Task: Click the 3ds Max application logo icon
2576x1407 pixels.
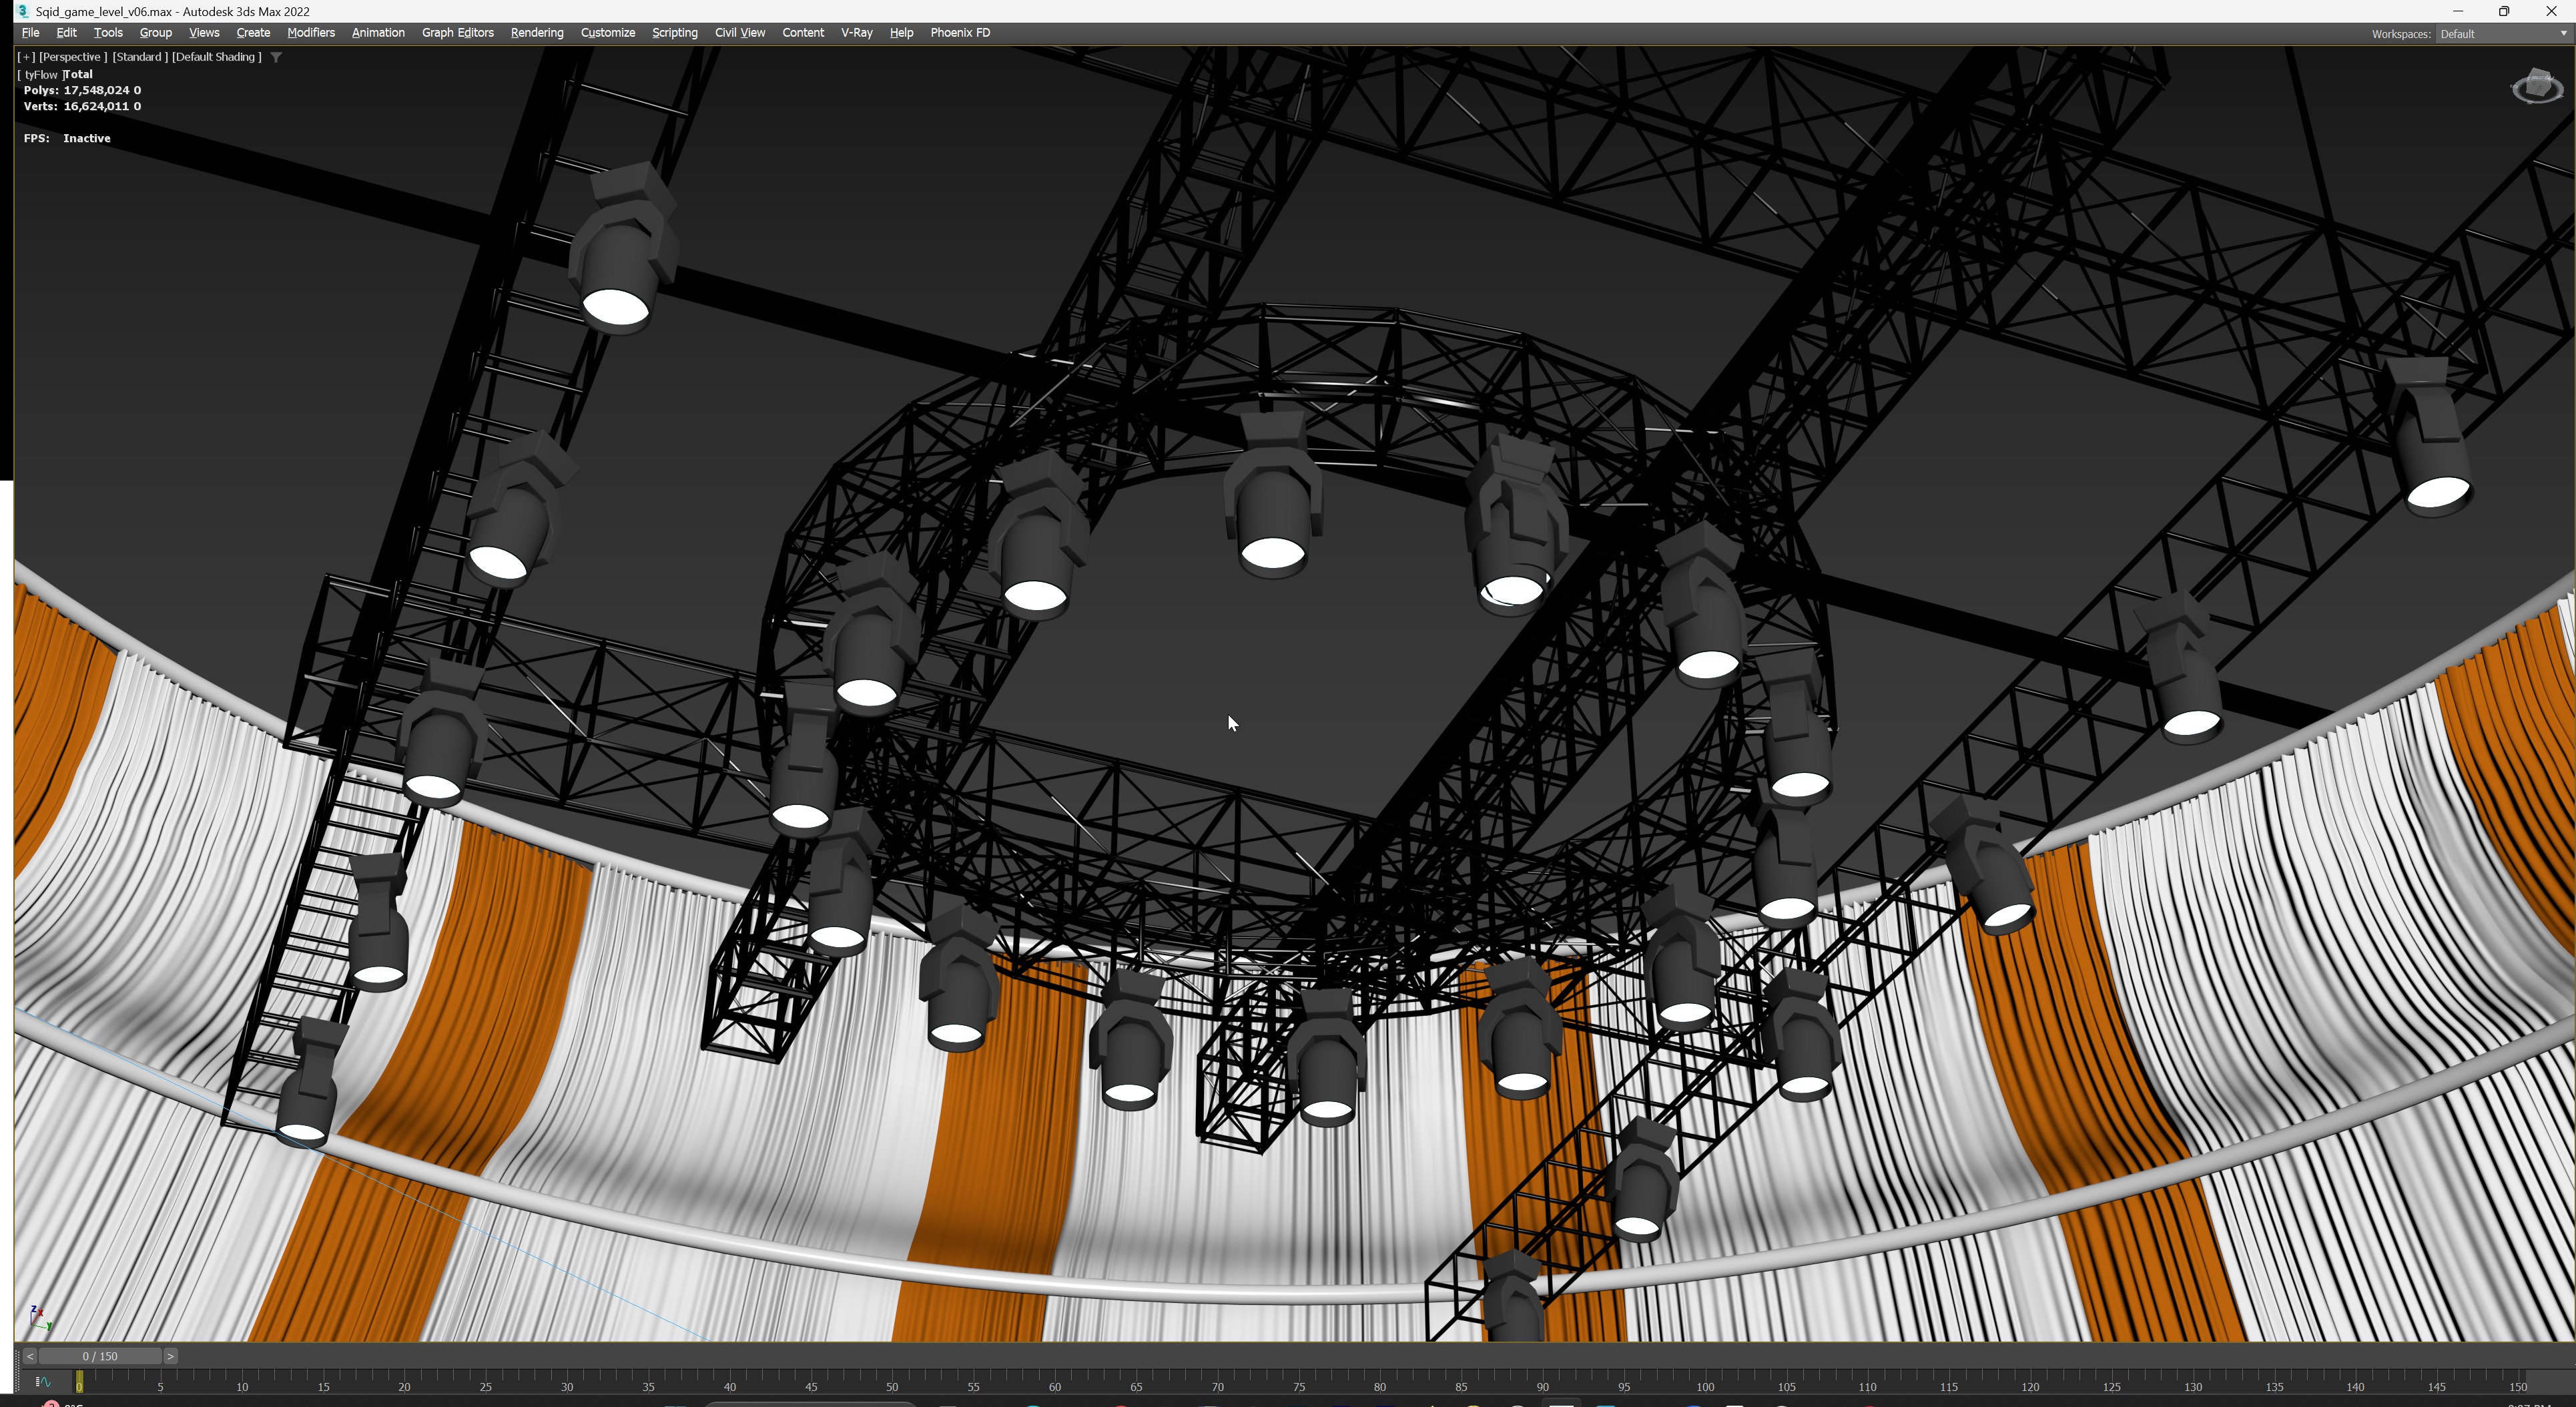Action: (22, 11)
